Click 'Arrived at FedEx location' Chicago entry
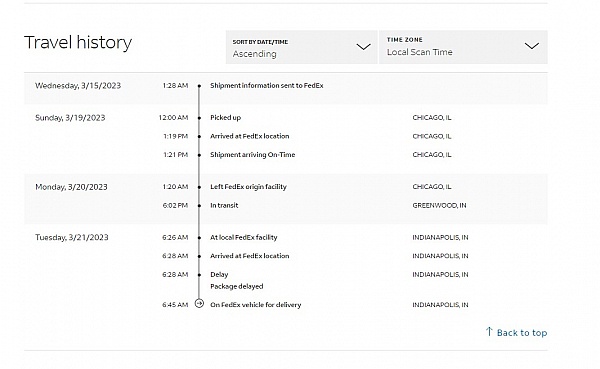This screenshot has width=600, height=369. click(249, 136)
